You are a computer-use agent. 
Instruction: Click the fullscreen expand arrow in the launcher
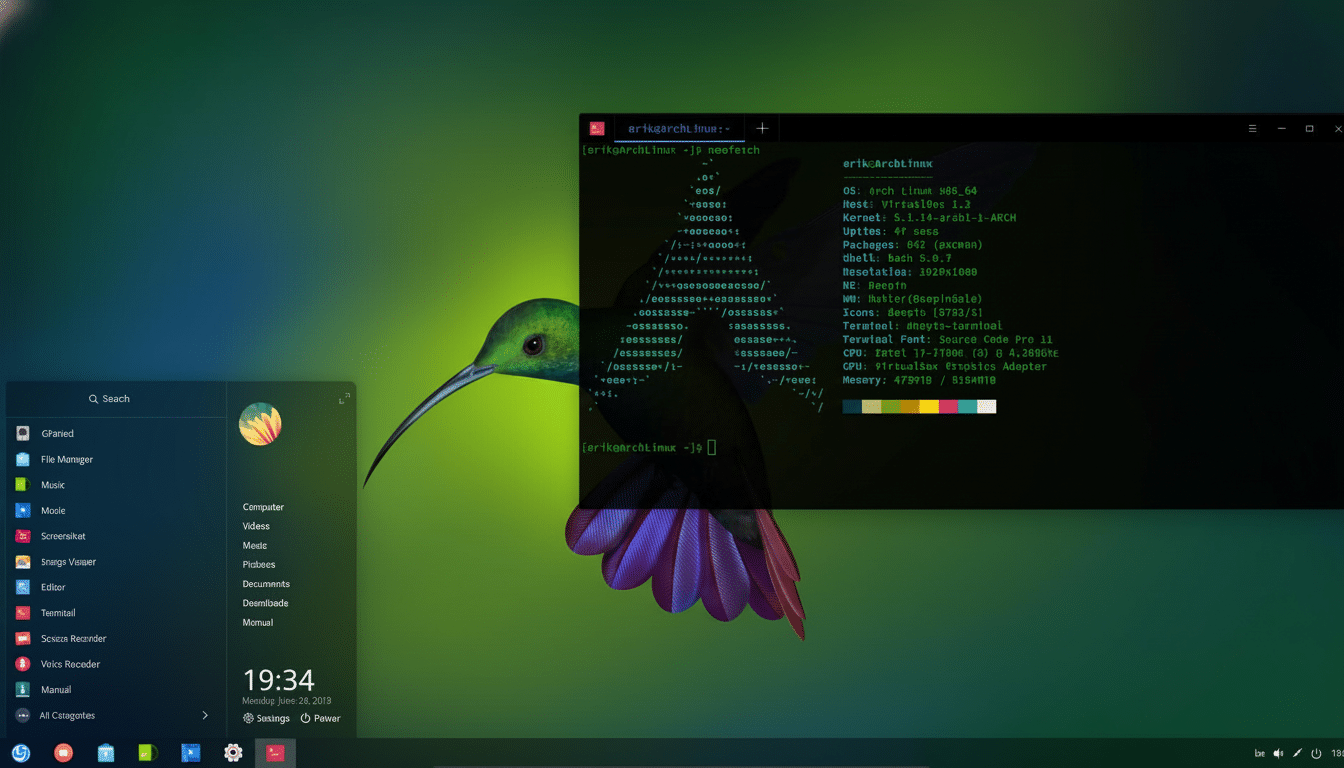pyautogui.click(x=344, y=397)
